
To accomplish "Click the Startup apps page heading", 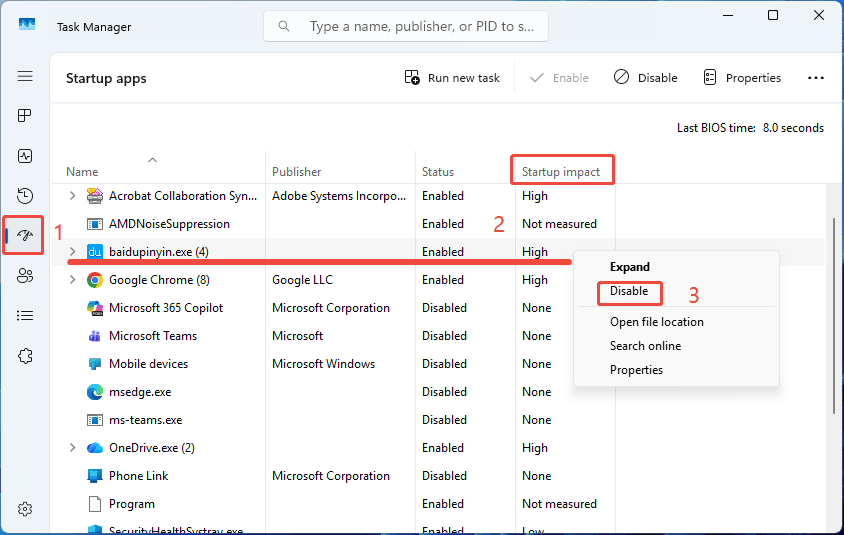I will [106, 79].
